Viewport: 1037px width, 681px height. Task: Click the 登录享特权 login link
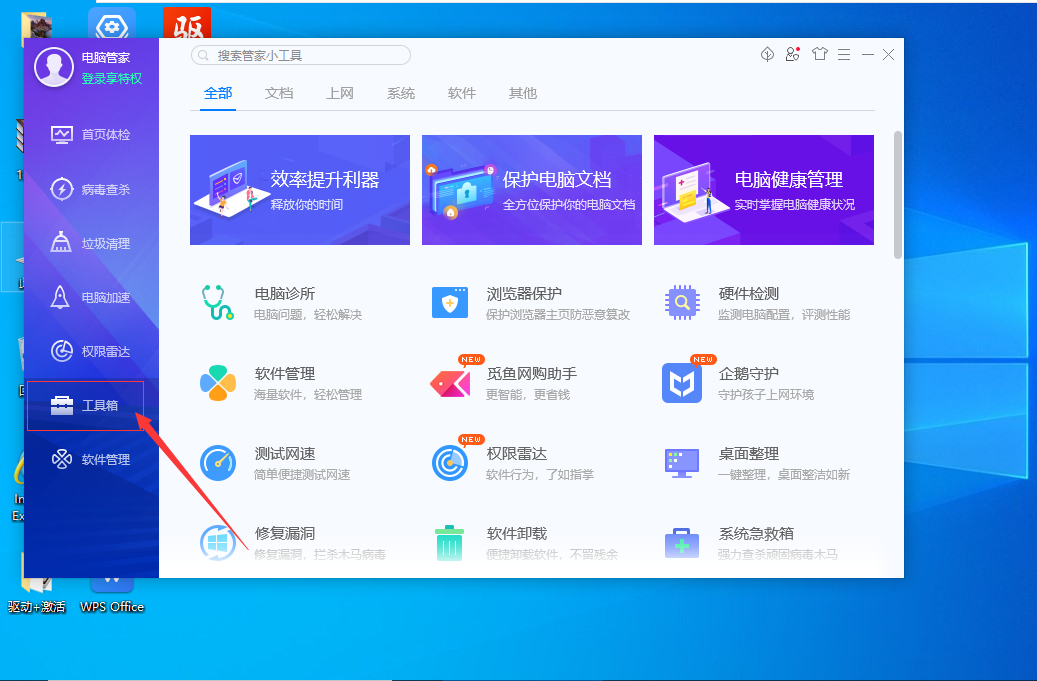[x=112, y=79]
